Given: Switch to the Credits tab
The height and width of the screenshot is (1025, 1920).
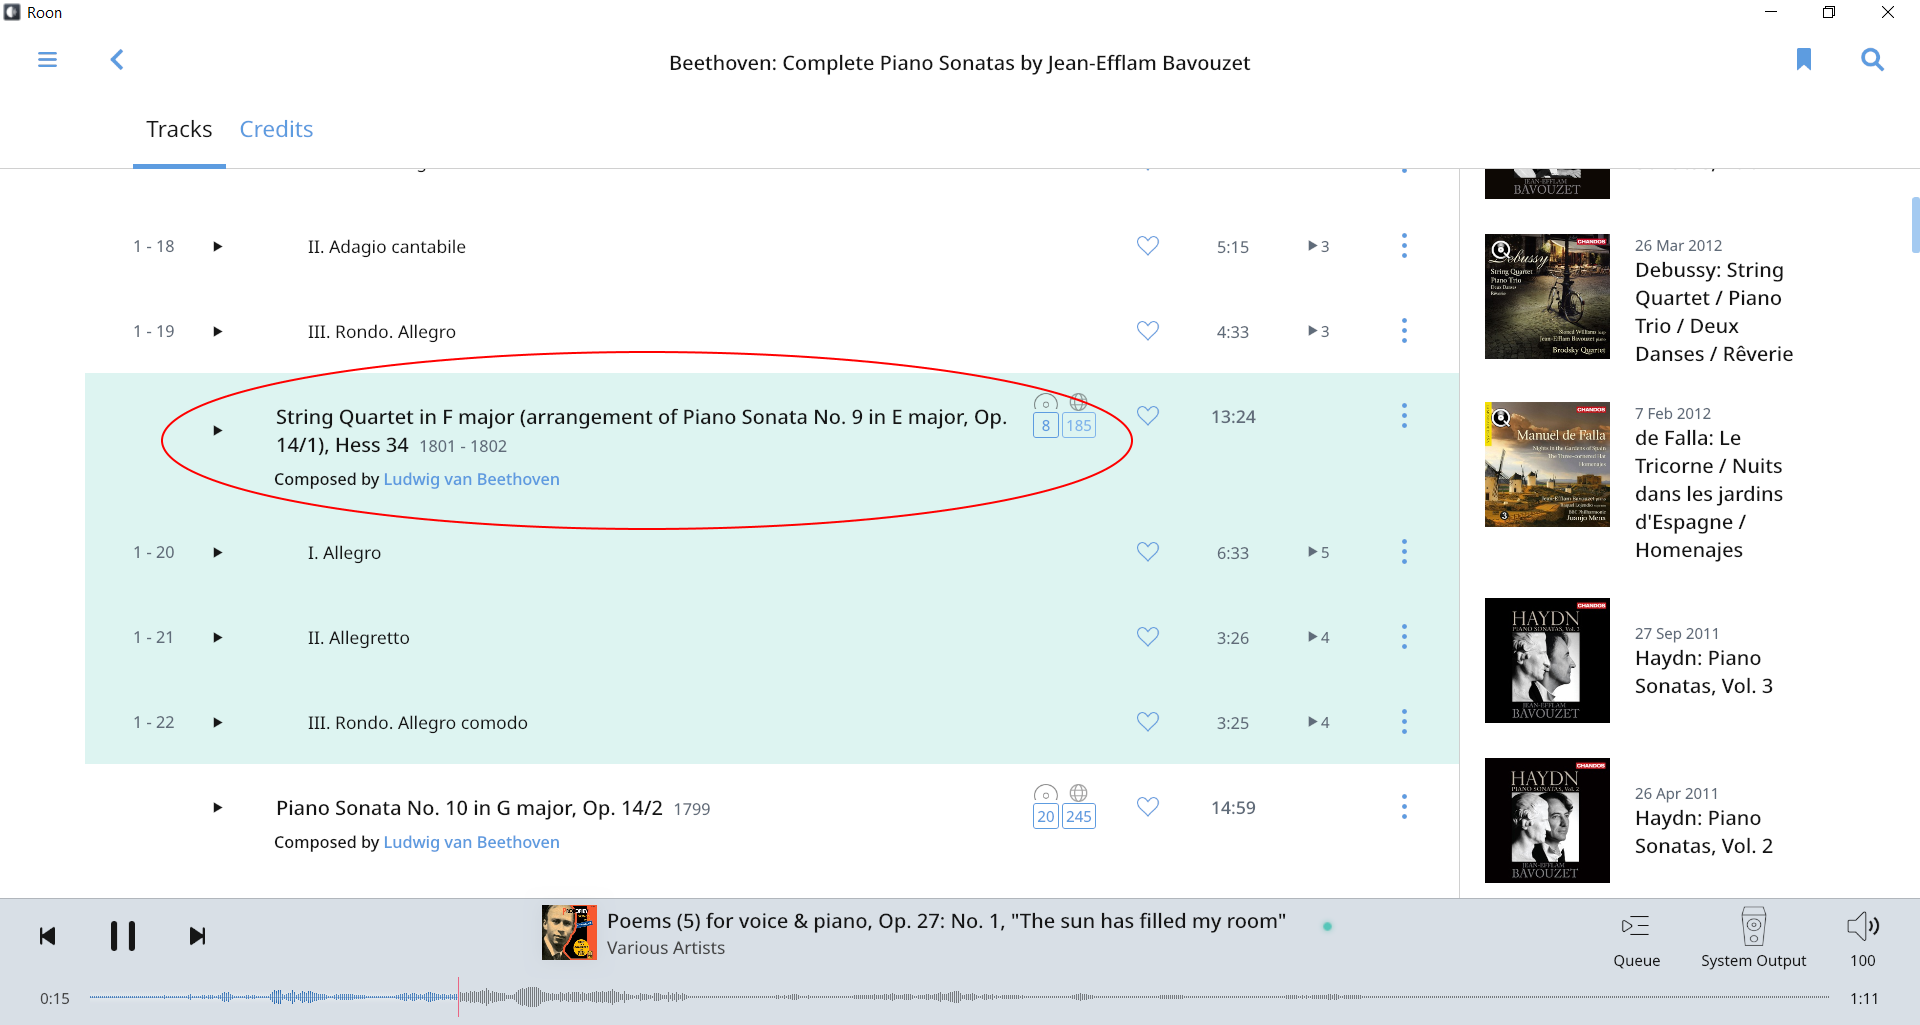Looking at the screenshot, I should 276,129.
